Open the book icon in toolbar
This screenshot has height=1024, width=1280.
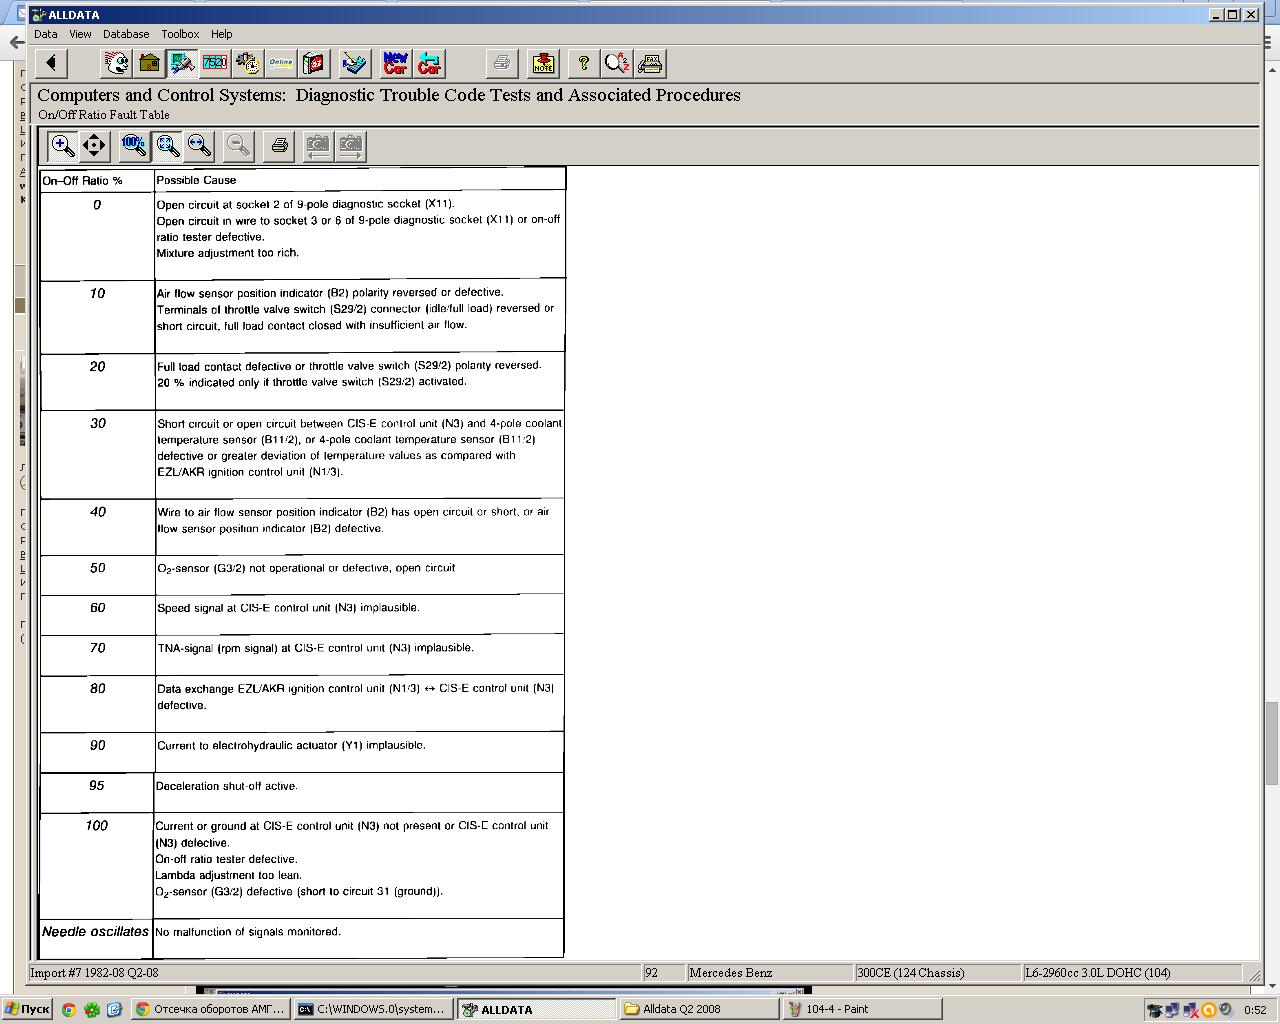tap(314, 63)
